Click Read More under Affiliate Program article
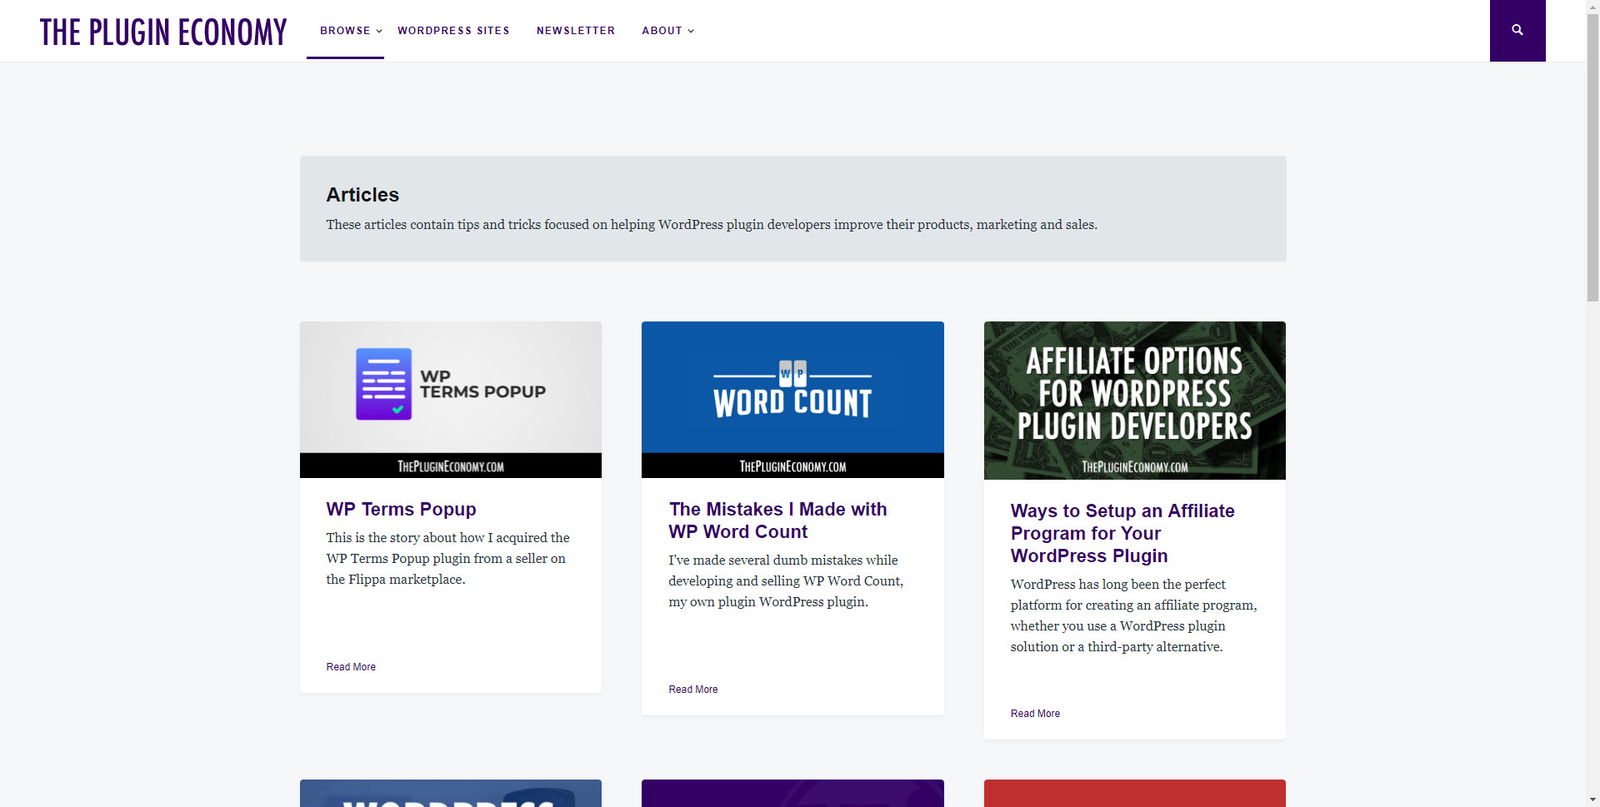The width and height of the screenshot is (1600, 807). (x=1035, y=714)
